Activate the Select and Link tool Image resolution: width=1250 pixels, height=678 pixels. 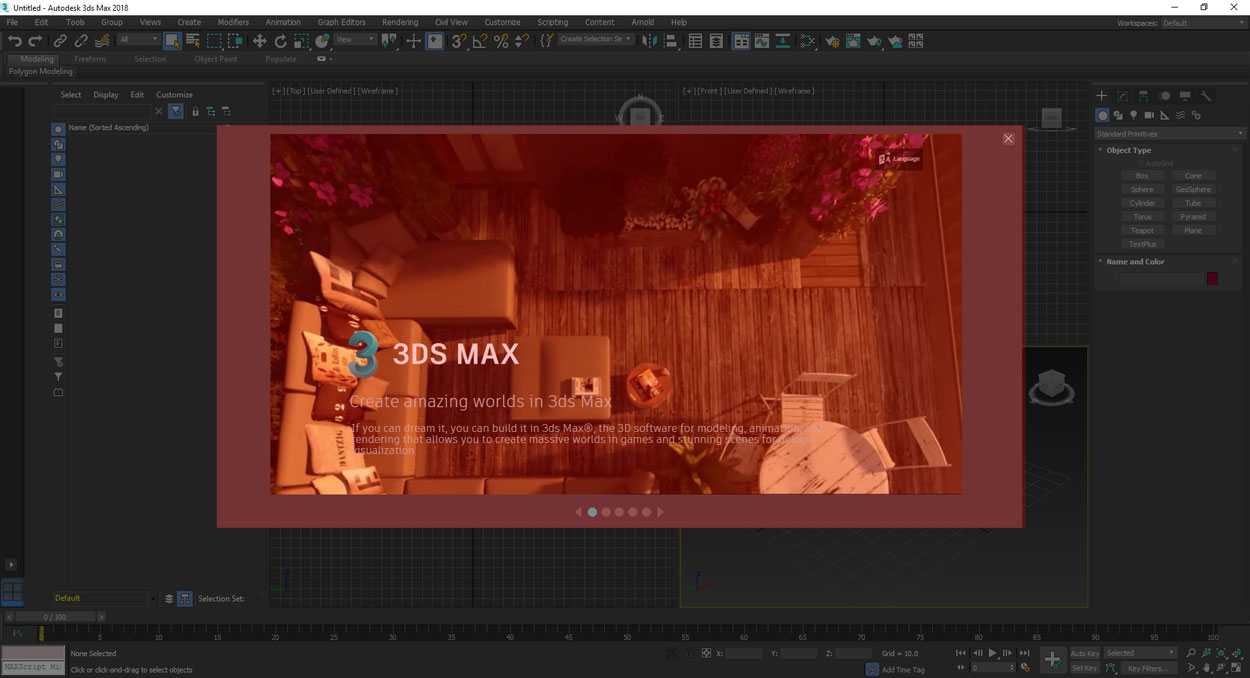click(x=60, y=41)
